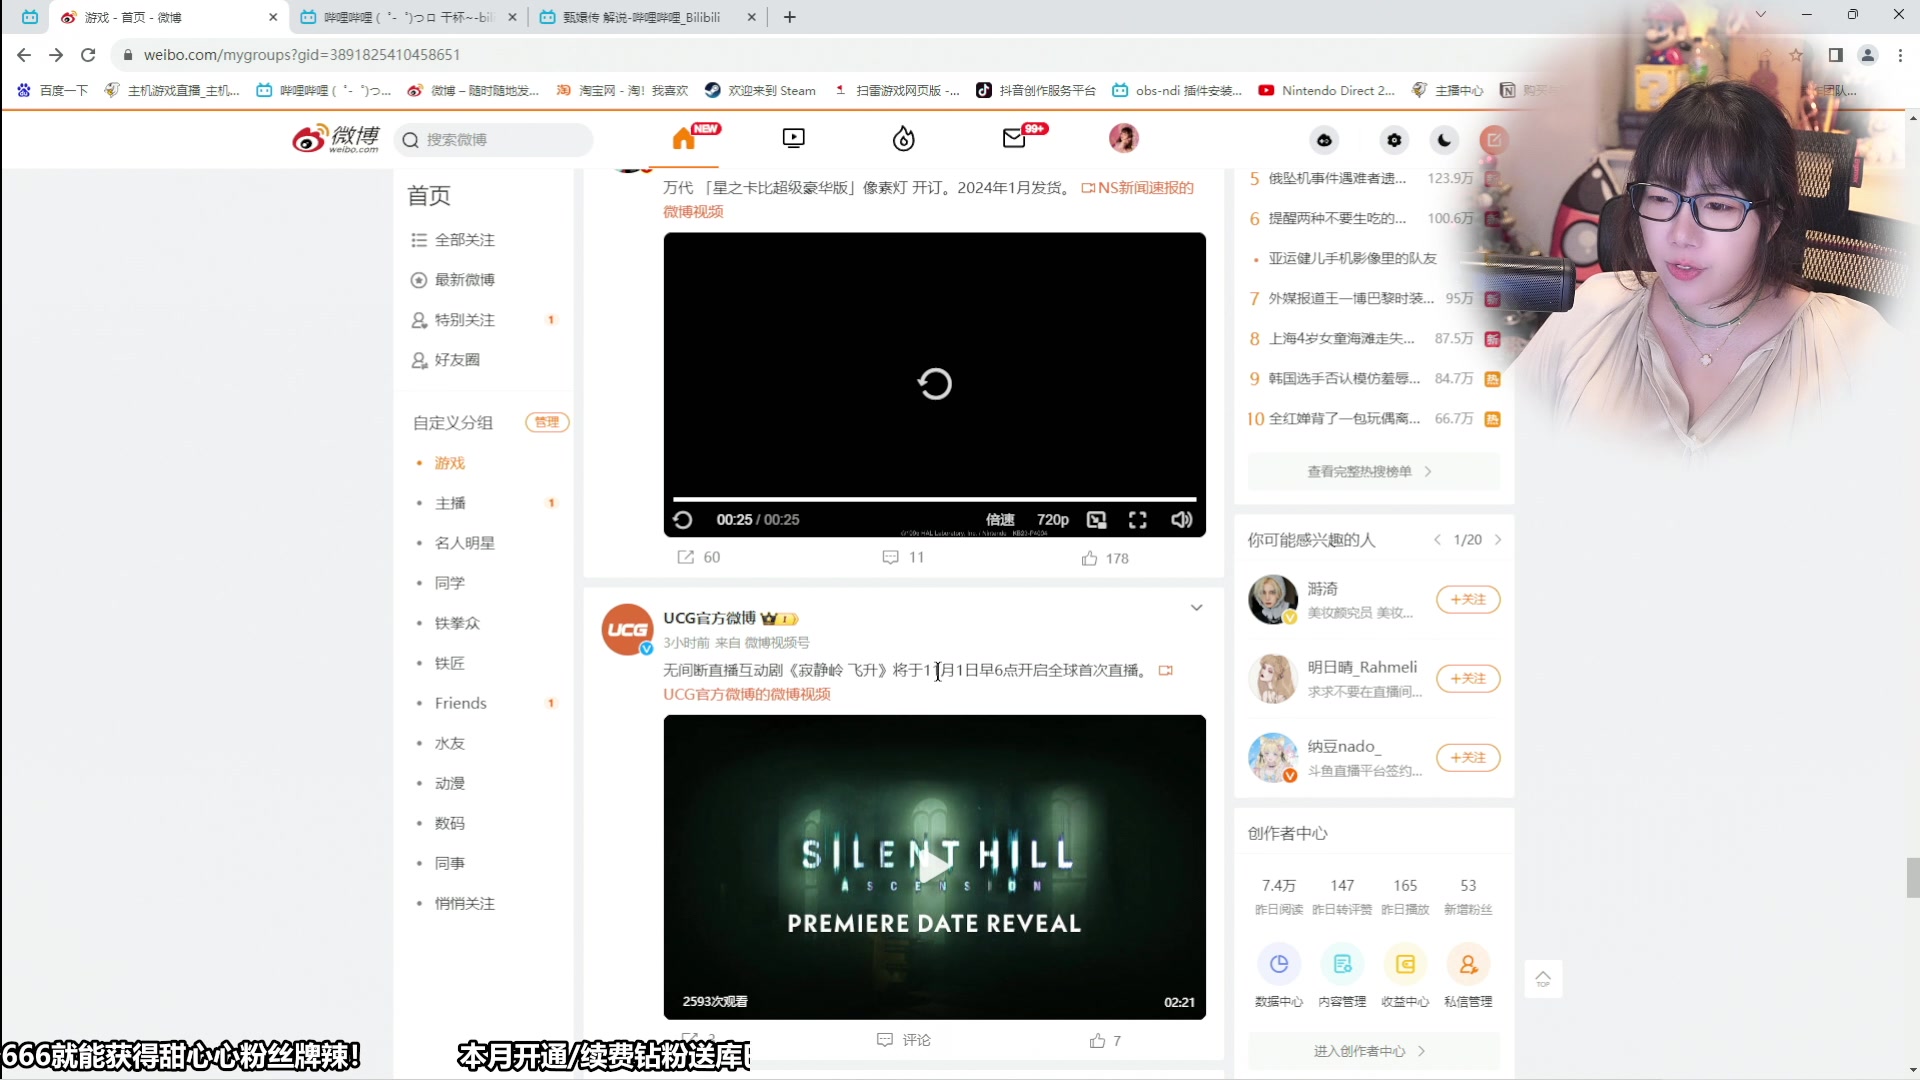This screenshot has height=1080, width=1920.
Task: Open the Weibo video channel play icon
Action: pos(793,138)
